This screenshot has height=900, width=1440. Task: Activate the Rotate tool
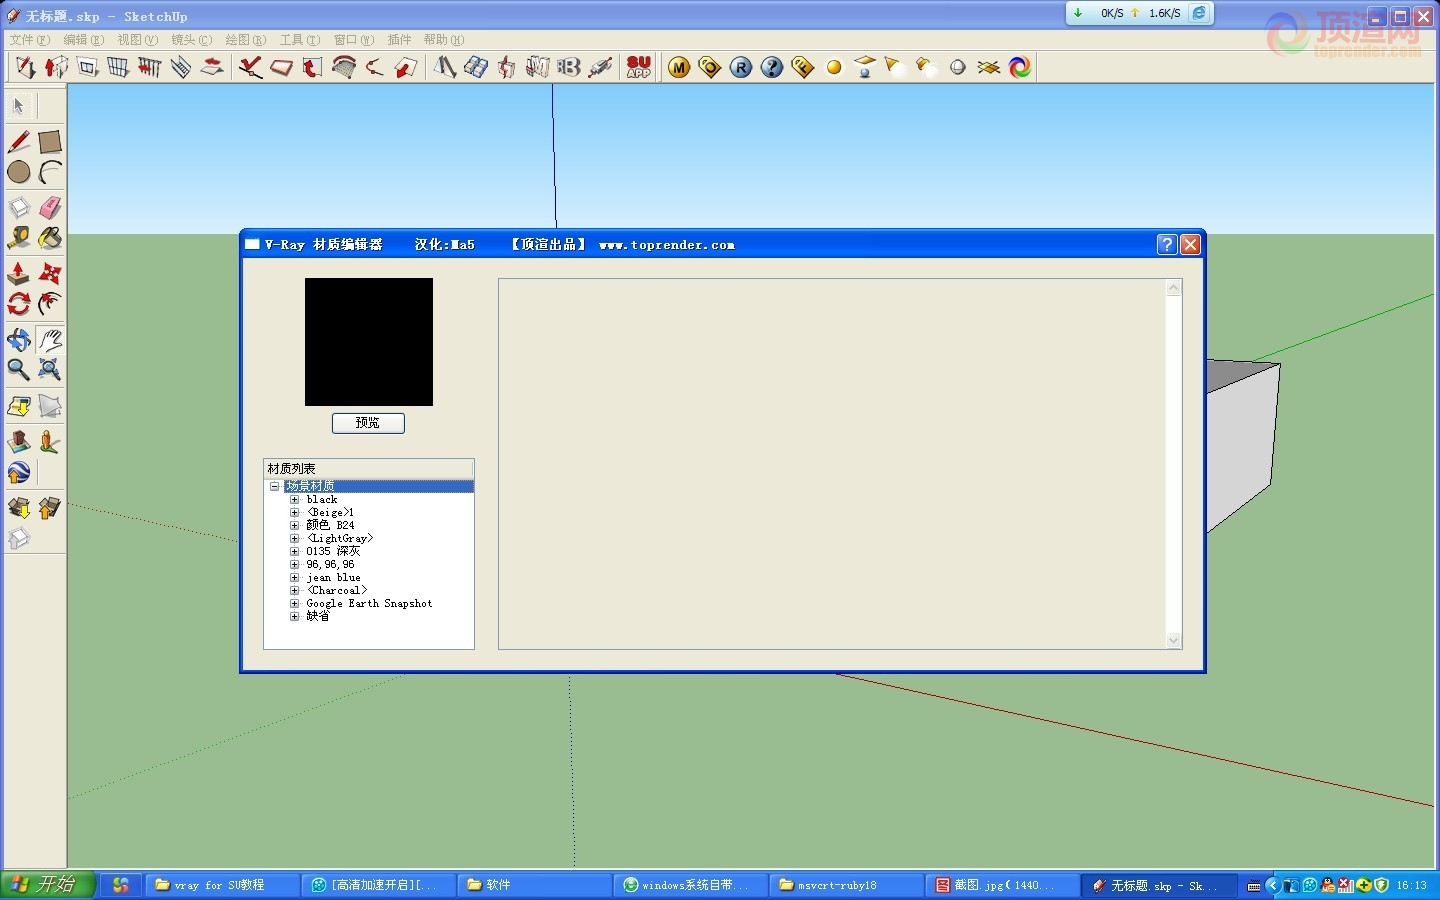click(x=19, y=303)
